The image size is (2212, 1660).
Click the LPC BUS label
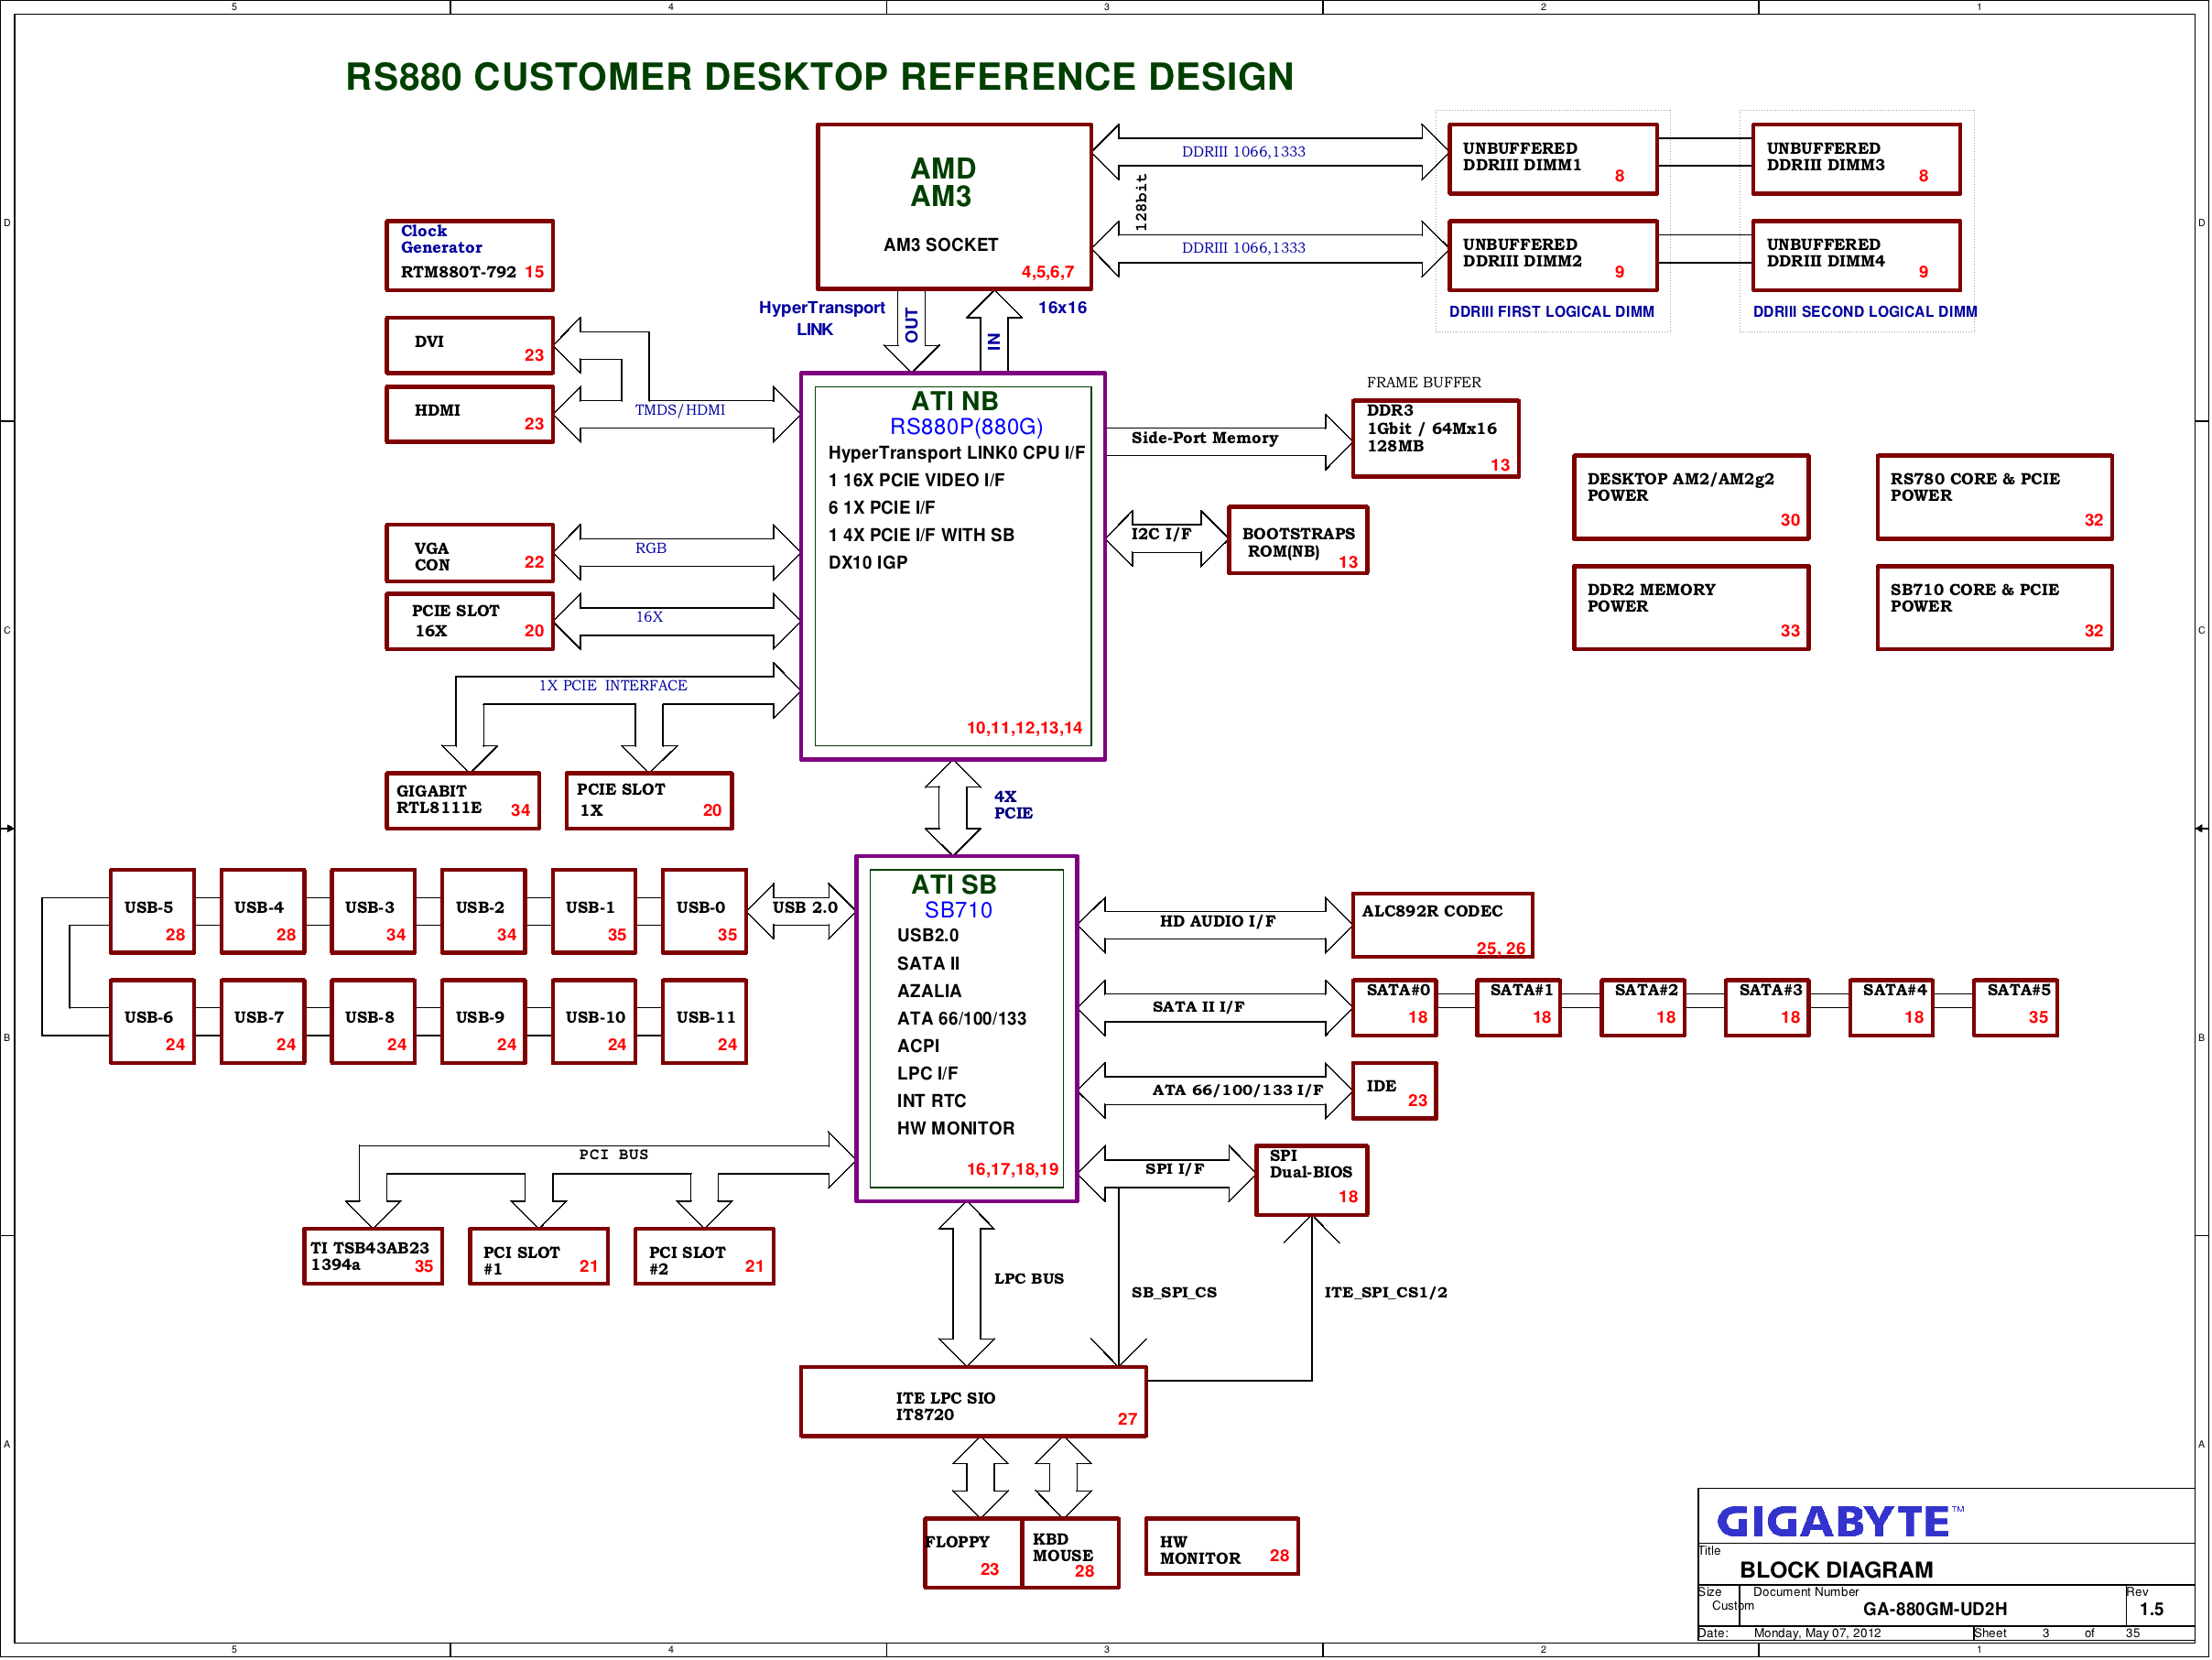coord(1029,1279)
